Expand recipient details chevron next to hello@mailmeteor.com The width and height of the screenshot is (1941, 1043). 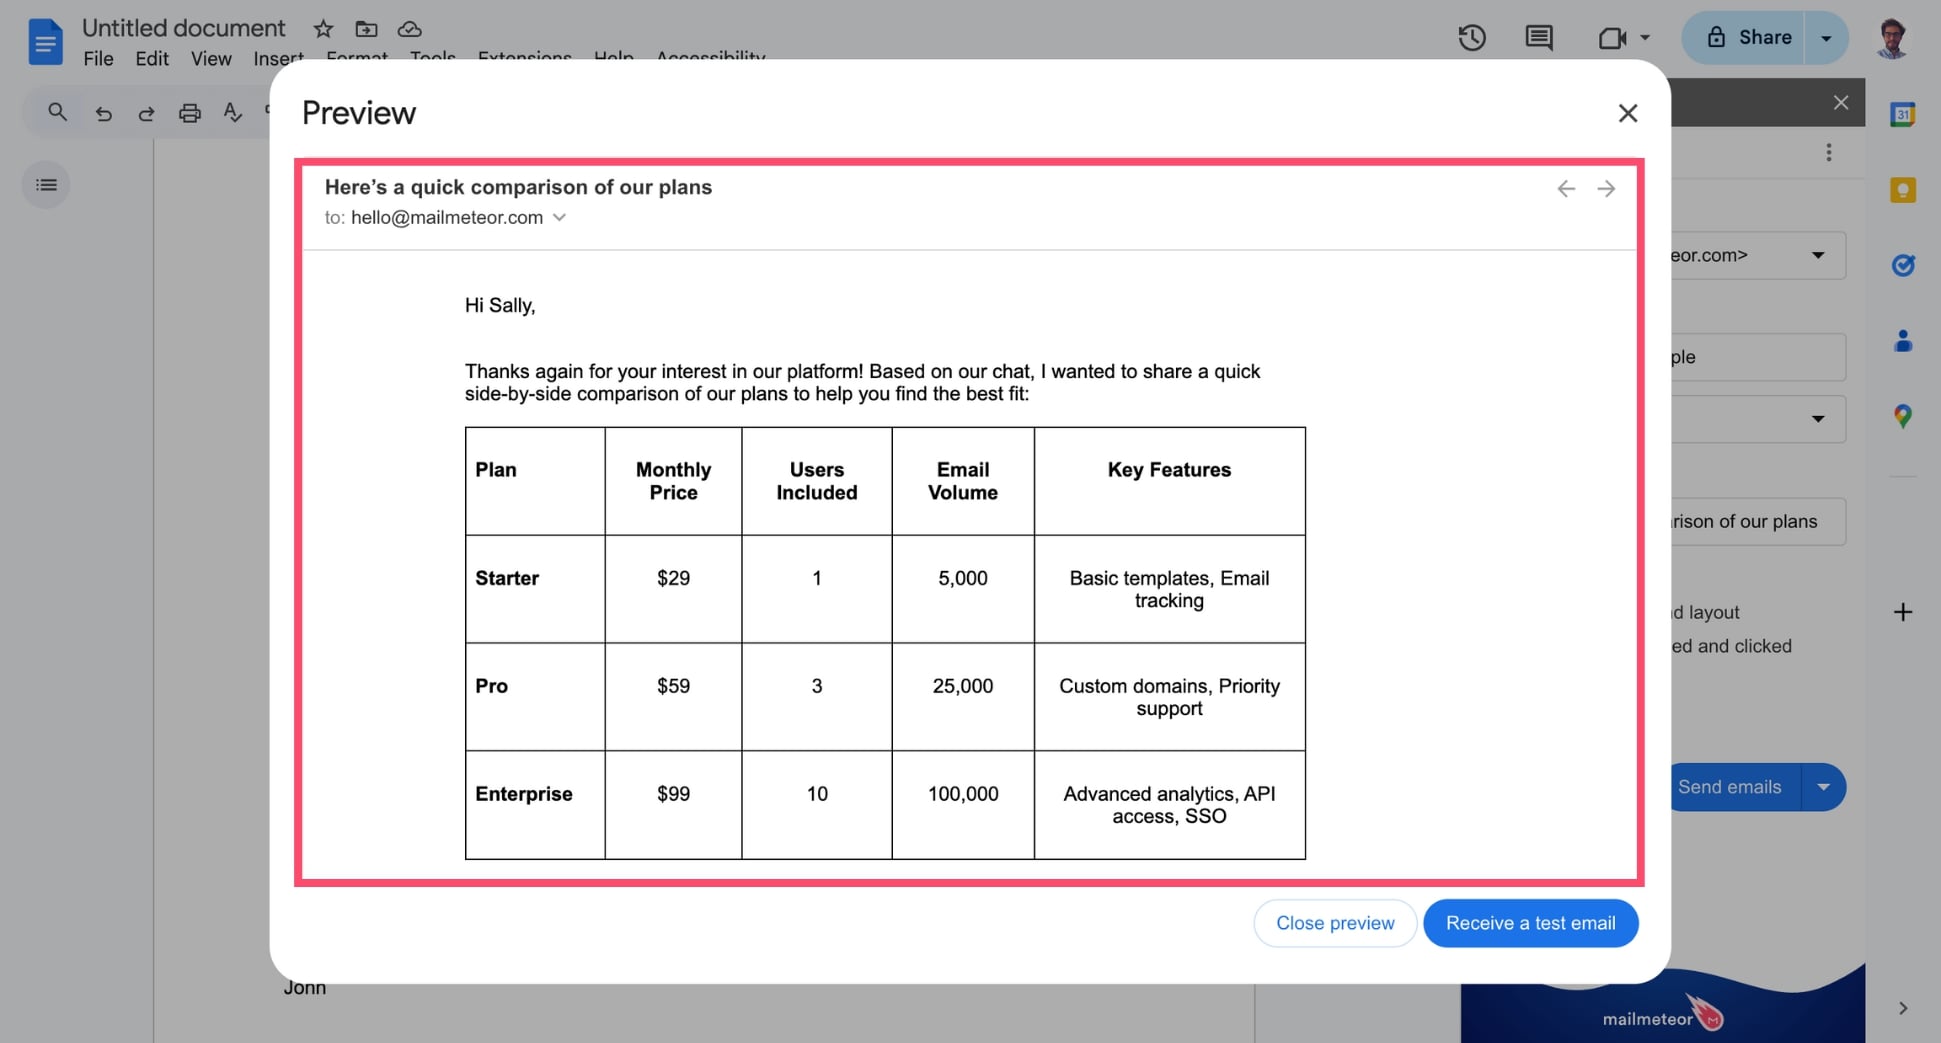click(560, 217)
